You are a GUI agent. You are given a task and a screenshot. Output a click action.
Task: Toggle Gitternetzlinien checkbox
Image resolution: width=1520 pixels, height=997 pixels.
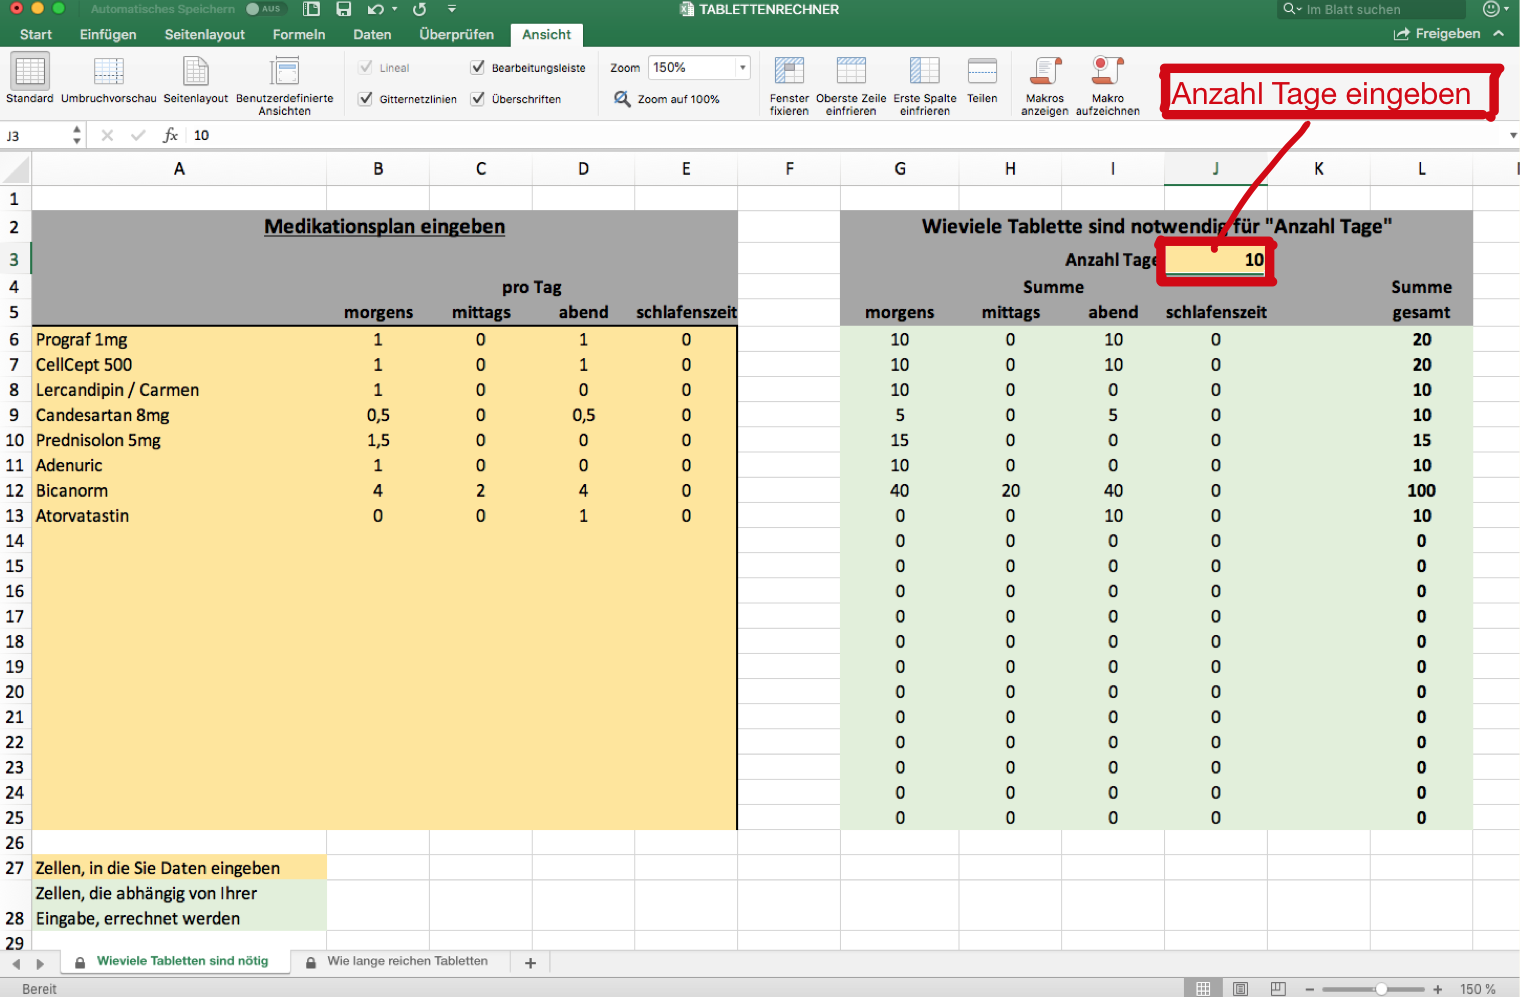pyautogui.click(x=366, y=98)
